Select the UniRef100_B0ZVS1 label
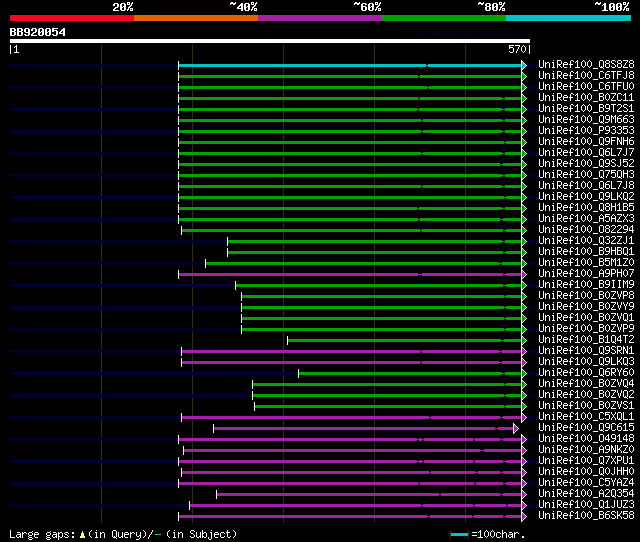Viewport: 640px width, 542px height. pos(586,406)
